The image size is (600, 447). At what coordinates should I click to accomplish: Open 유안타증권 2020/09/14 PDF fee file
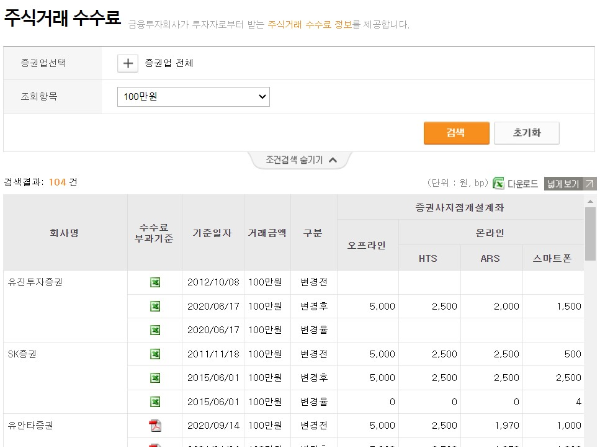tap(155, 426)
